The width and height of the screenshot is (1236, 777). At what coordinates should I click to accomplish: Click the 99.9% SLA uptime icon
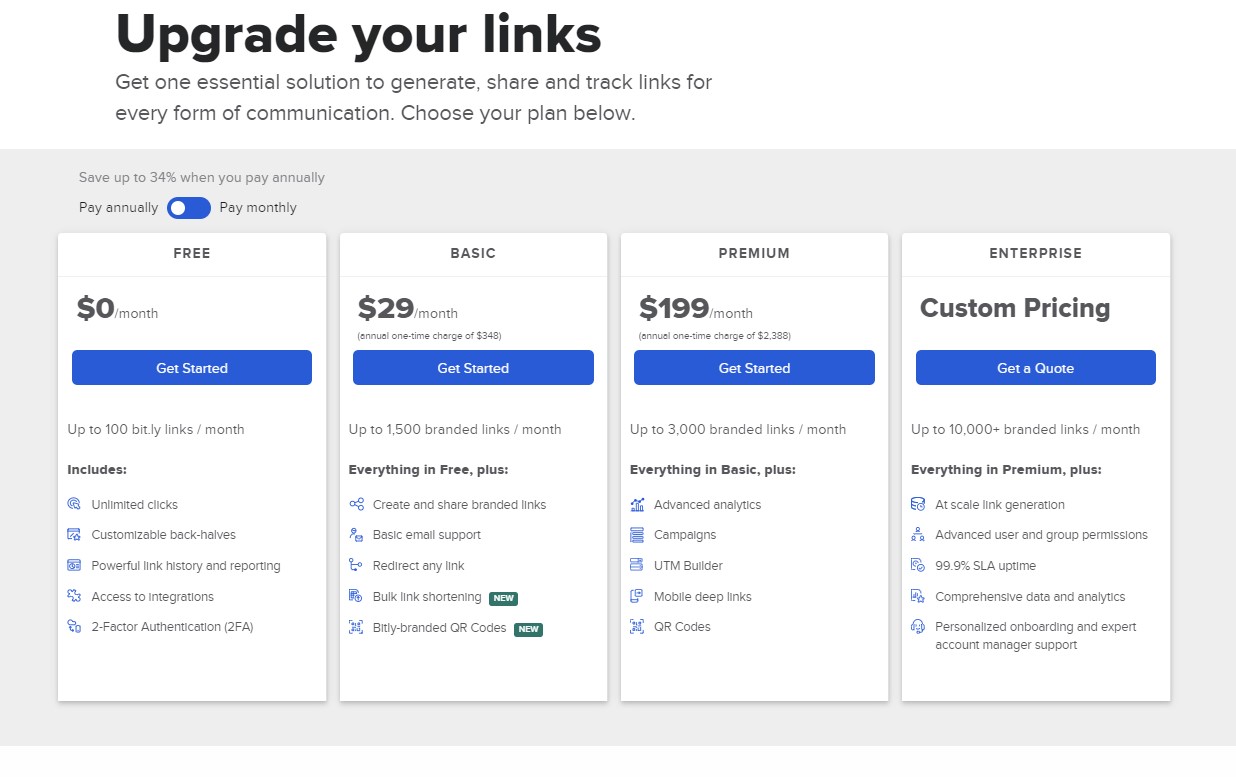click(x=918, y=565)
